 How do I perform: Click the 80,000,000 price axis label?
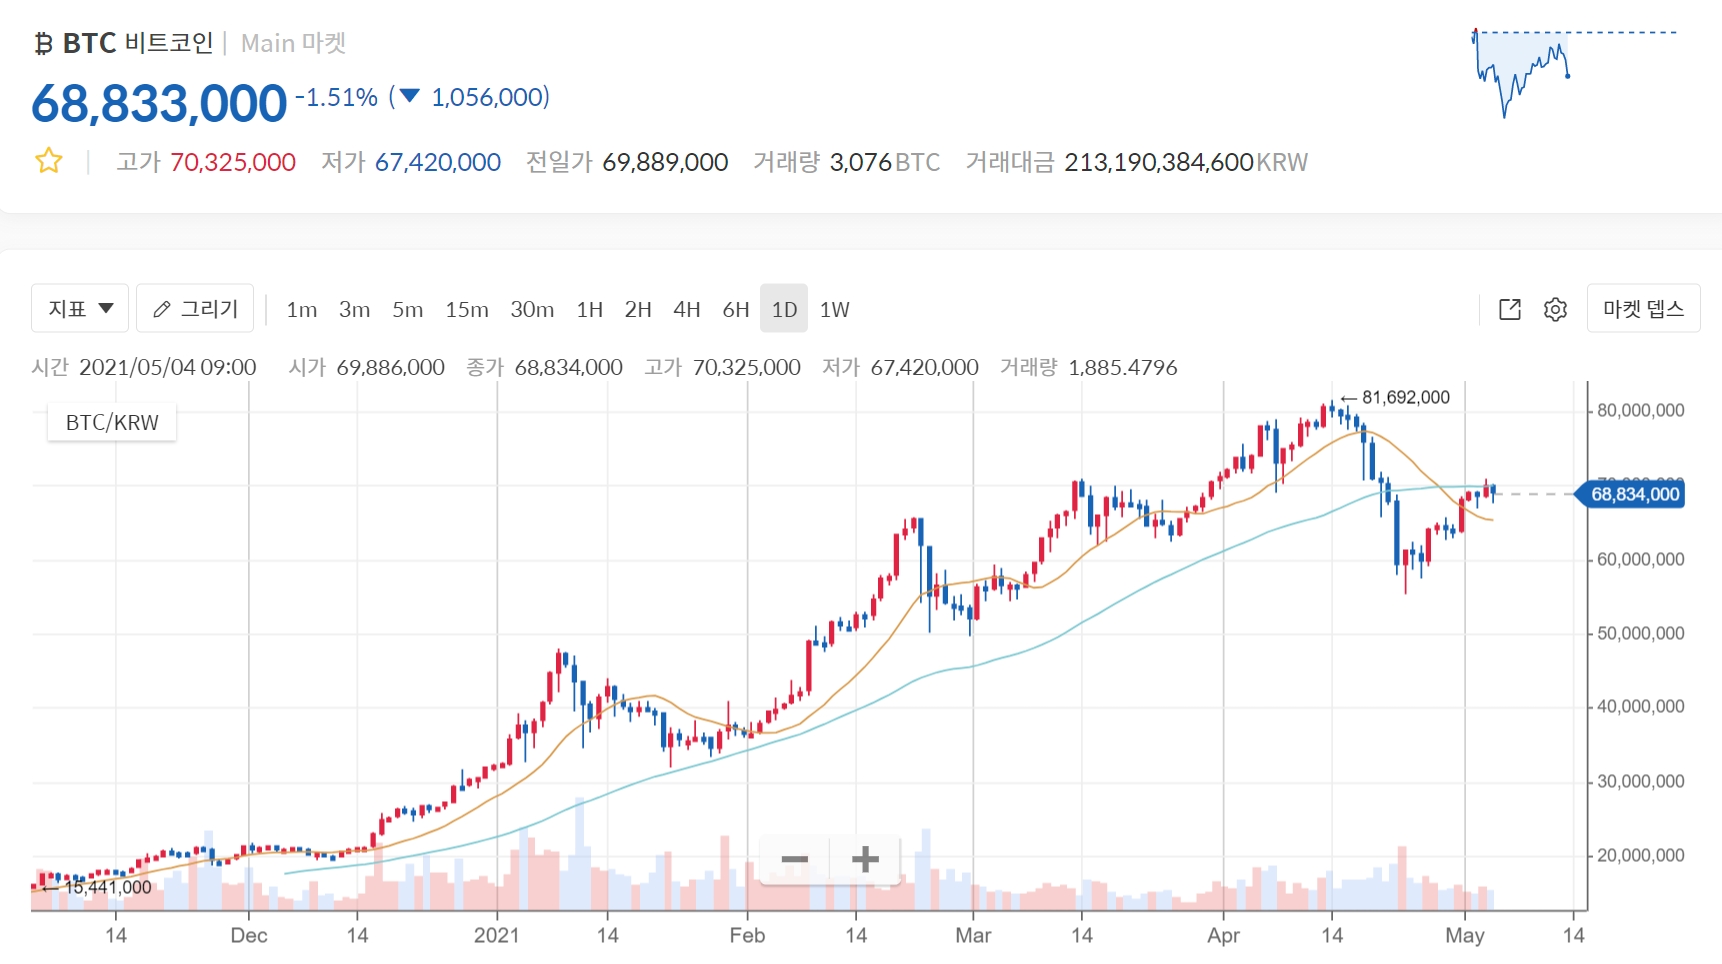pyautogui.click(x=1641, y=410)
